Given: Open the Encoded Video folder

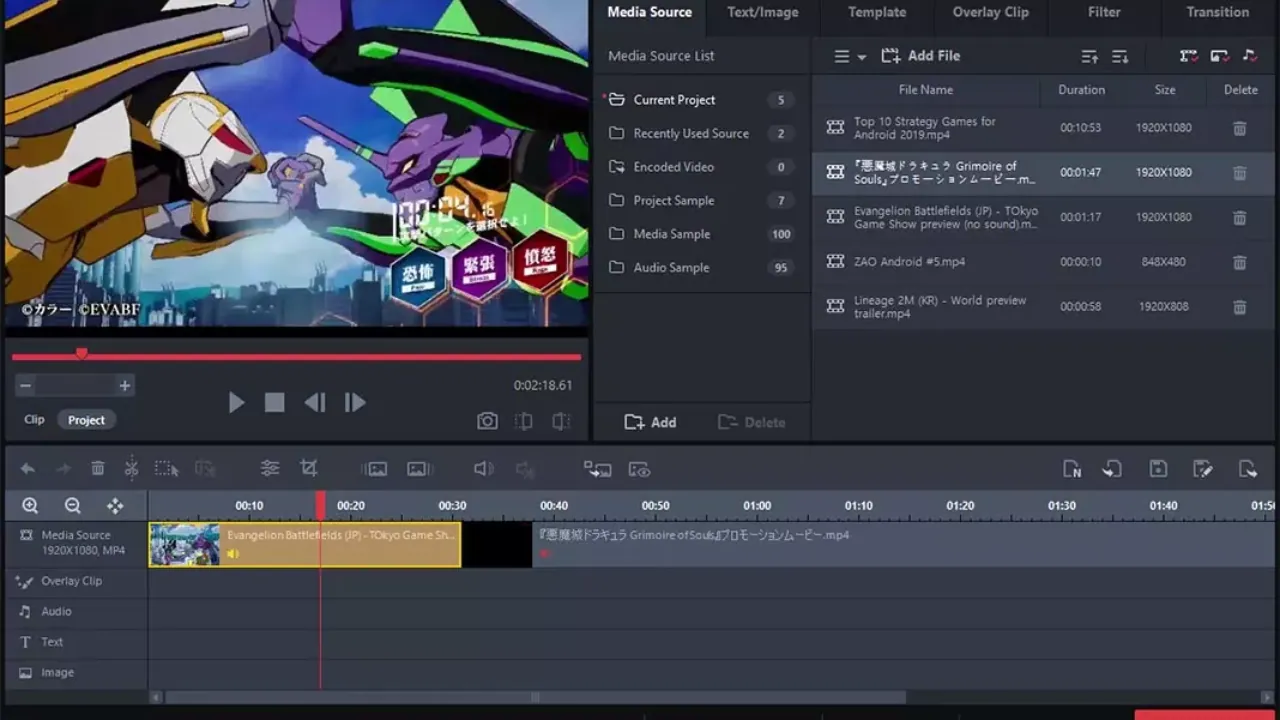Looking at the screenshot, I should (x=702, y=167).
